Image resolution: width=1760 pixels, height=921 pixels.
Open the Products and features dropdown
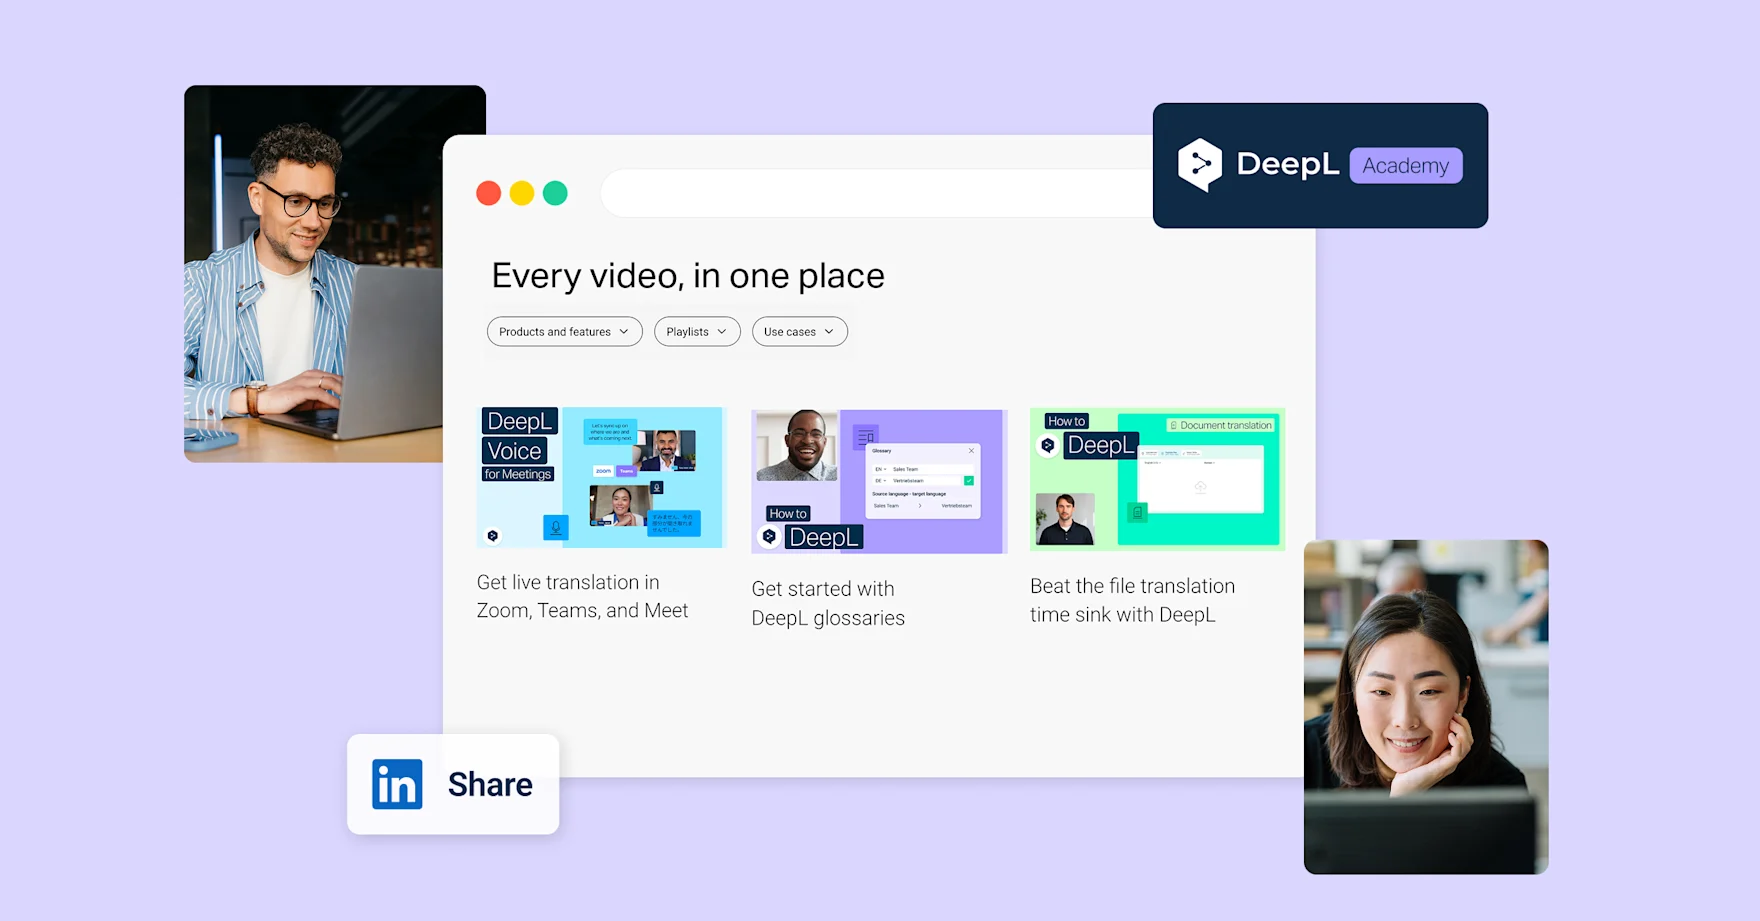click(x=565, y=332)
